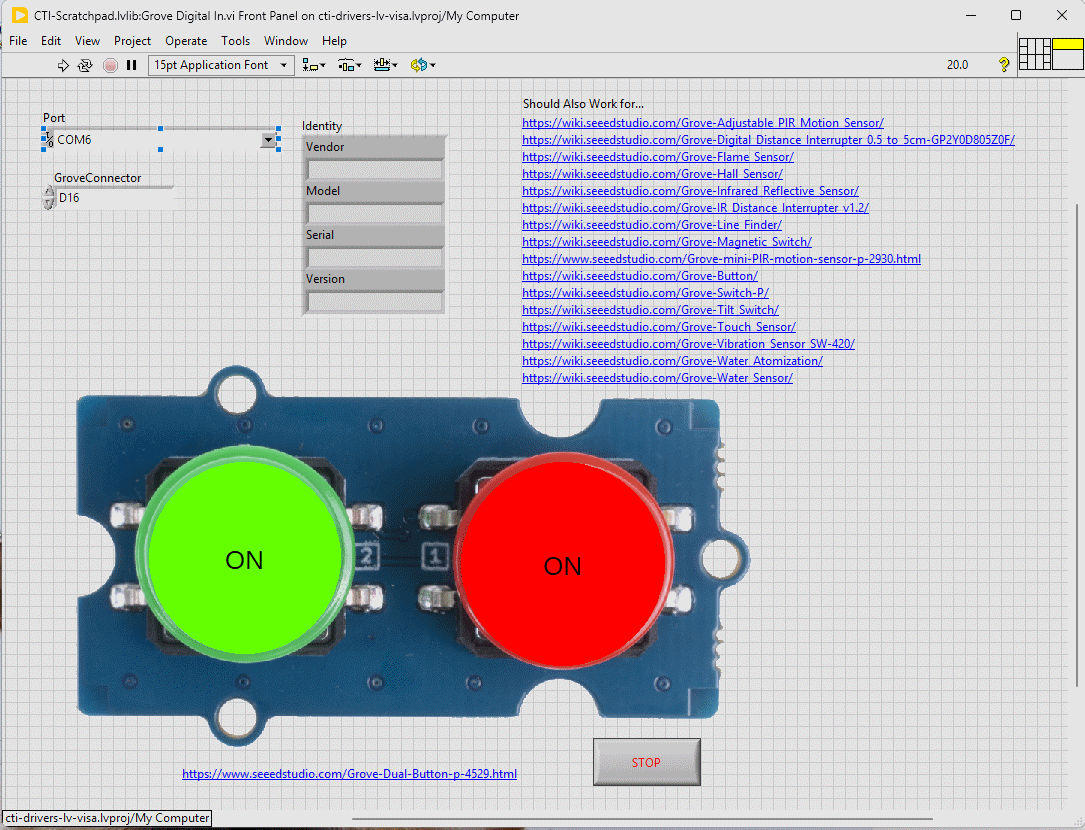Show Context Help with the question mark
The image size is (1085, 830).
1004,65
